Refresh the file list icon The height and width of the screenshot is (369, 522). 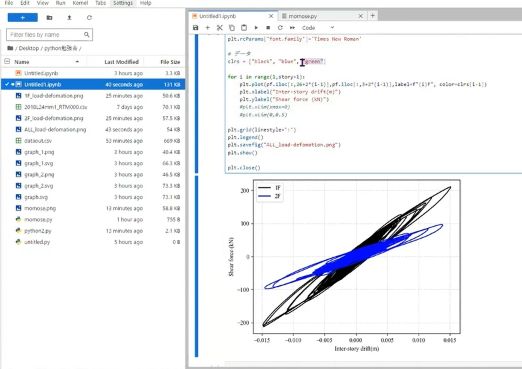pos(89,17)
